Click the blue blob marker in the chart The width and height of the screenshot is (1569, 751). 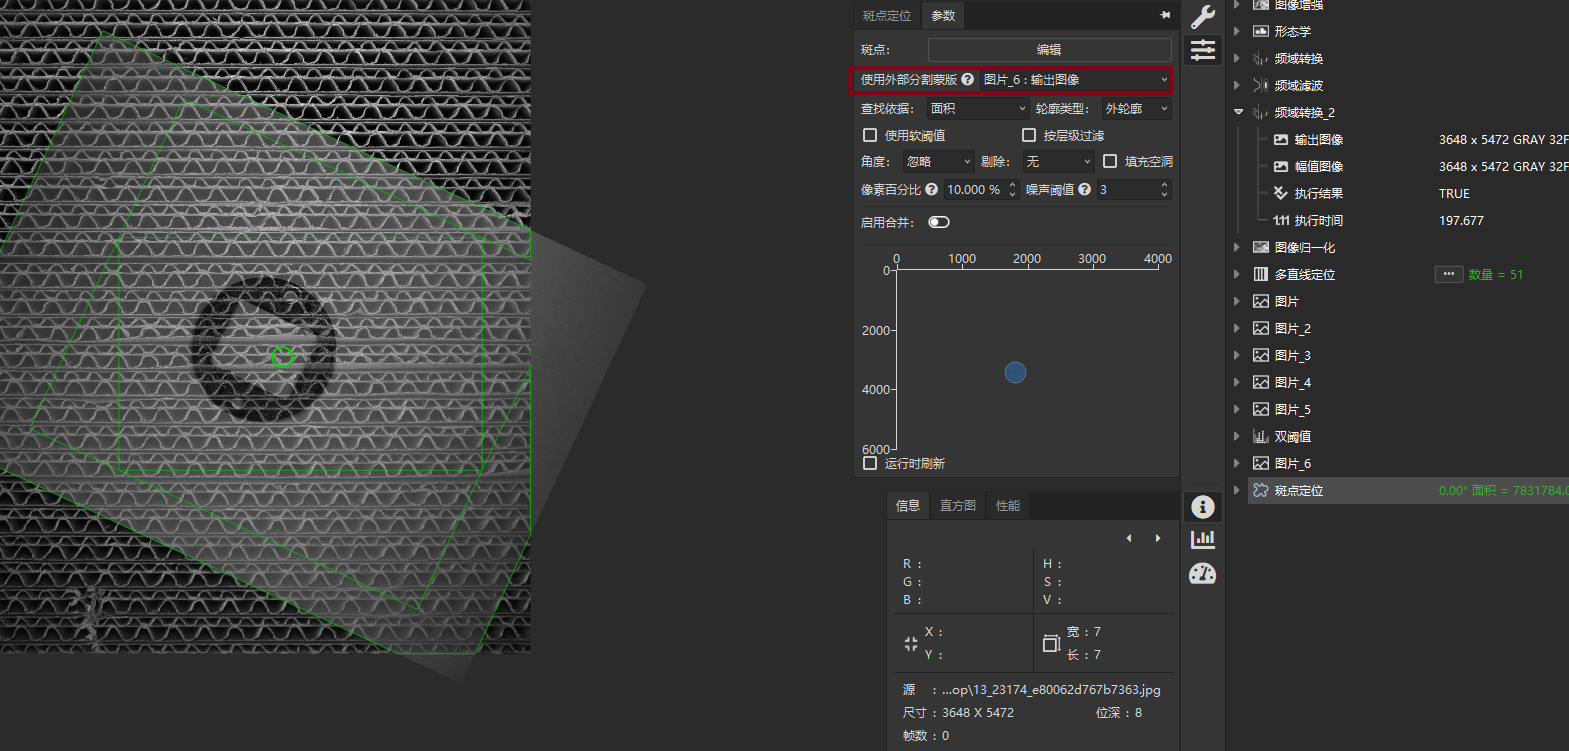point(1015,373)
